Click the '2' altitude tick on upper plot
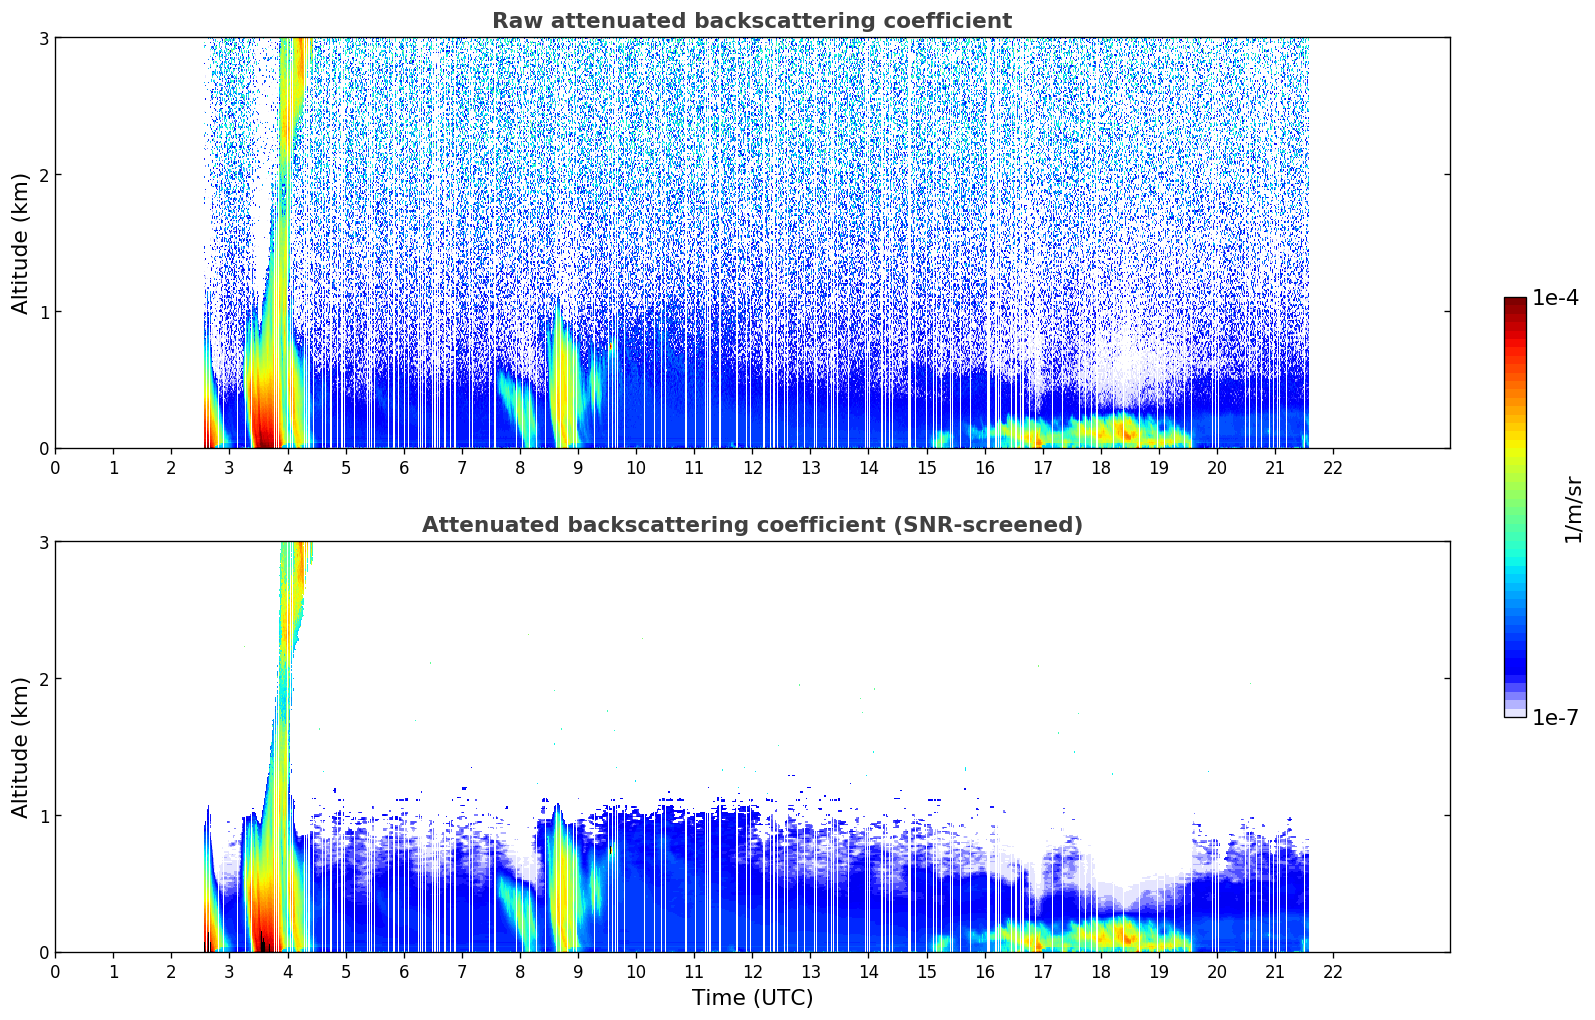Viewport: 1595px width, 1020px height. [x=43, y=175]
